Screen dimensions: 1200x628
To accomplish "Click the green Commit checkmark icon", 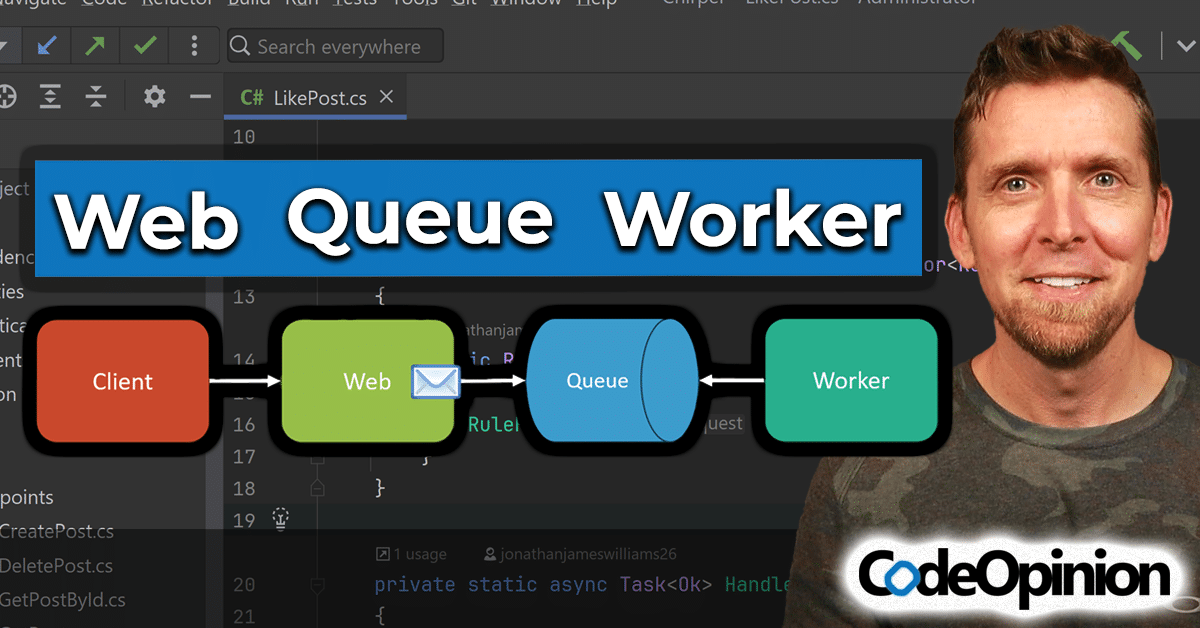I will [144, 46].
